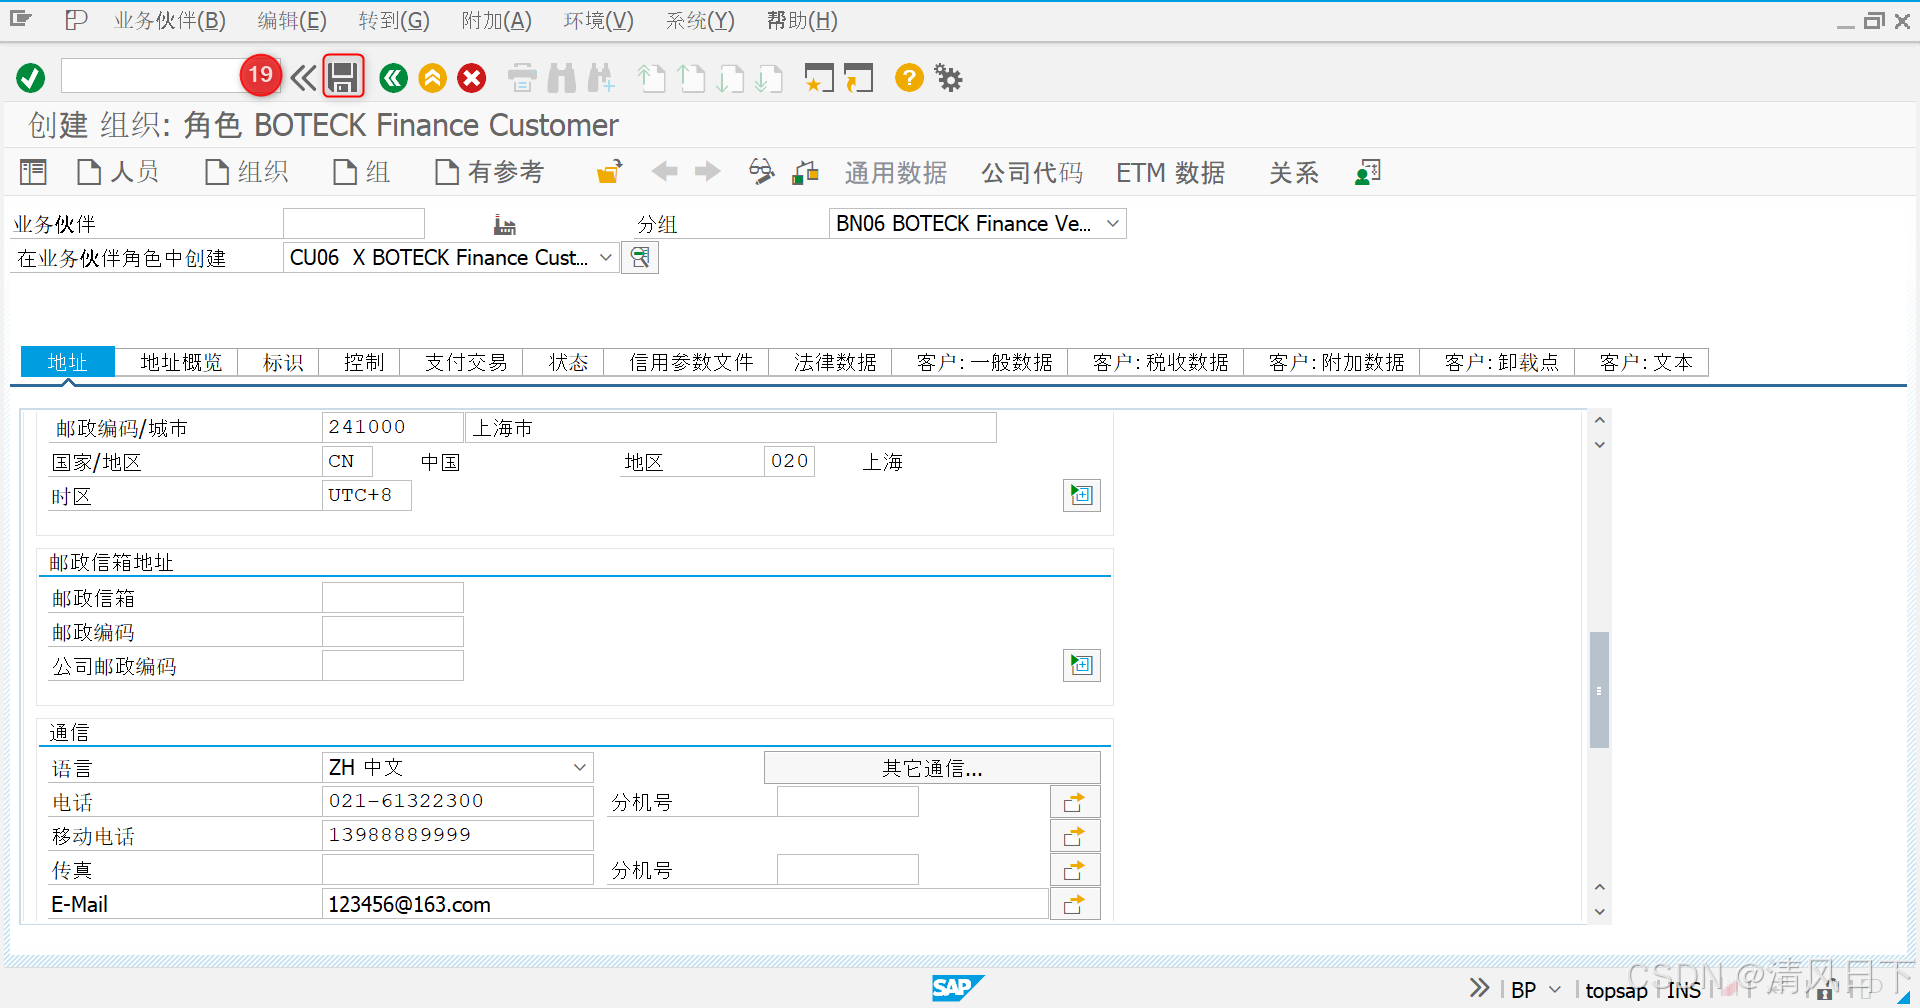
Task: Click the 人员 person creation icon
Action: click(x=117, y=171)
